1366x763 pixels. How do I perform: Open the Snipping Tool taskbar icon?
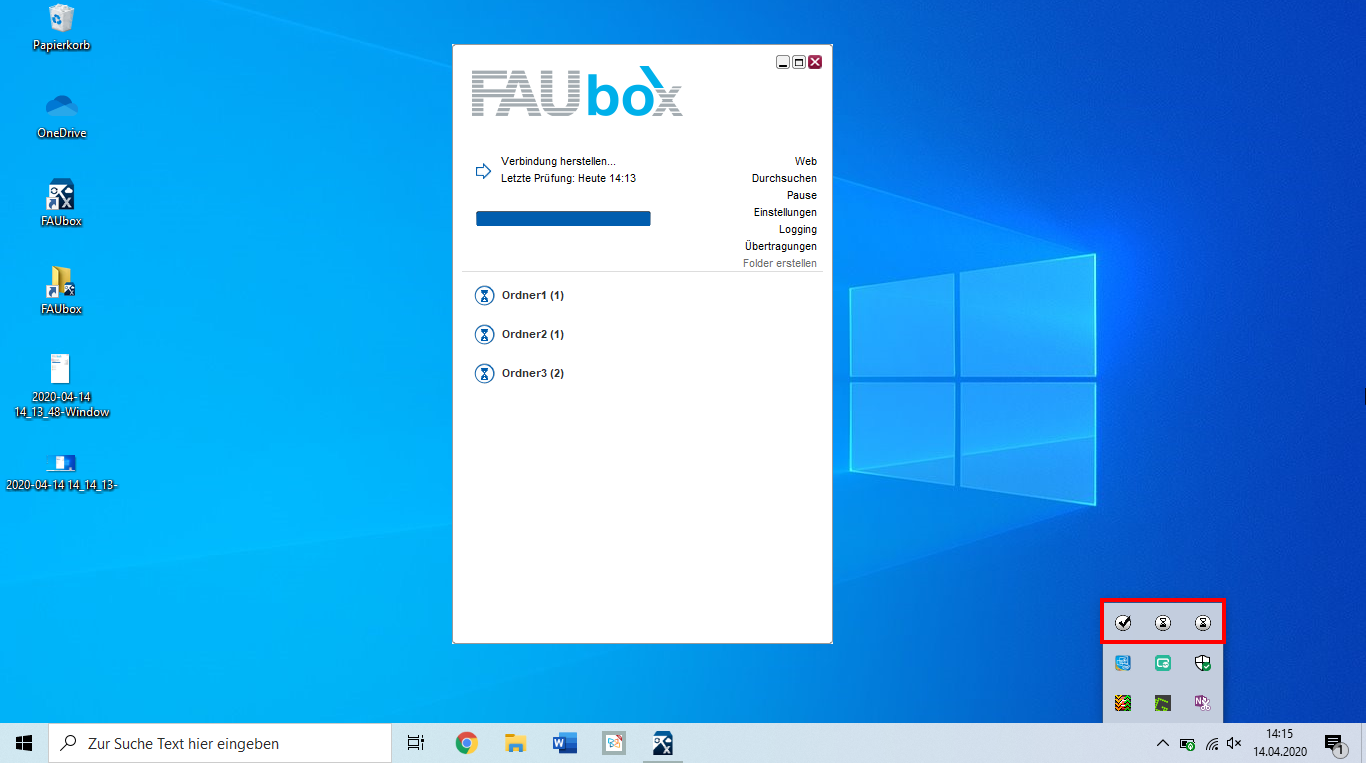613,743
